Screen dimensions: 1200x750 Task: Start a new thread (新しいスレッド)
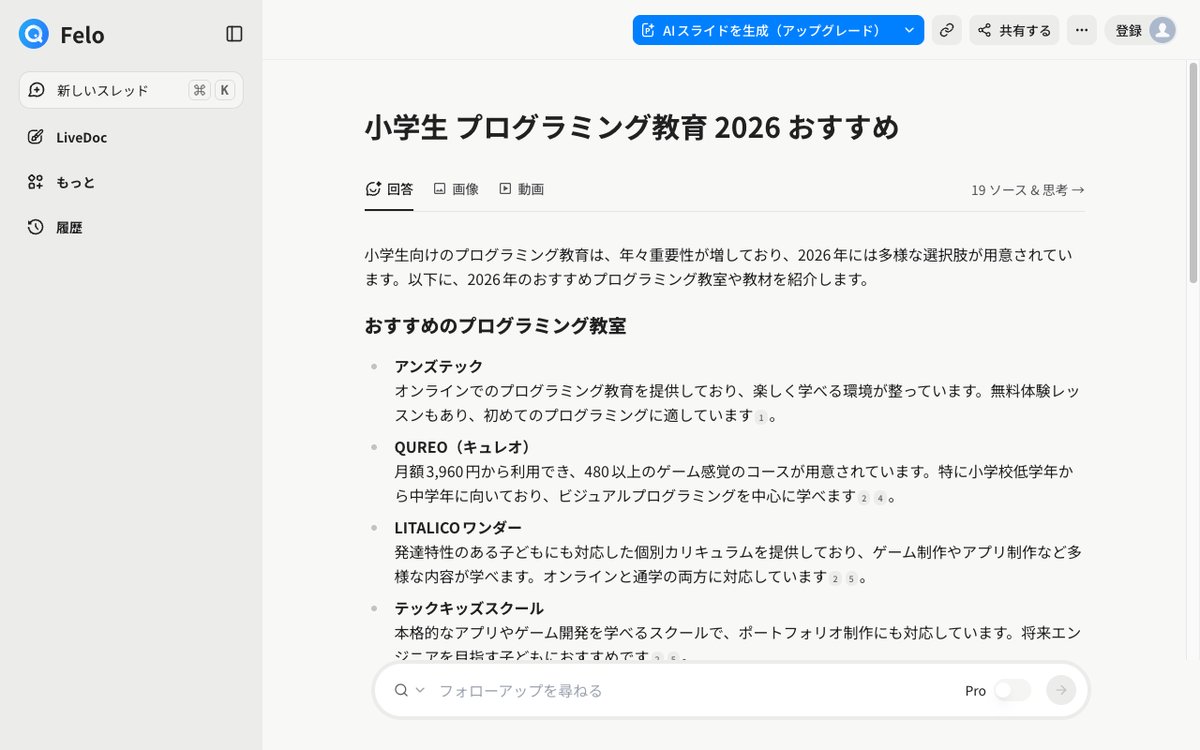[131, 90]
